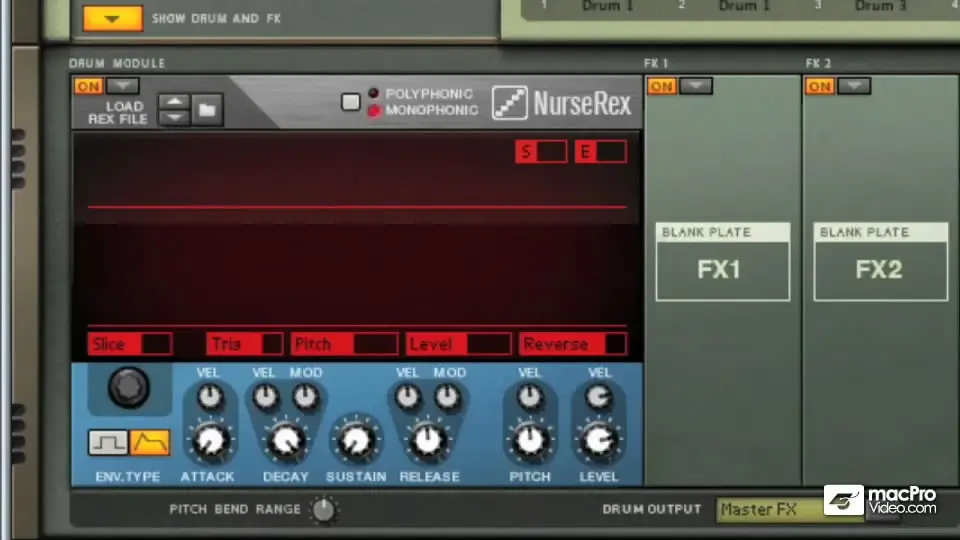Click the FX2 blank plate
This screenshot has width=960, height=540.
coord(880,261)
